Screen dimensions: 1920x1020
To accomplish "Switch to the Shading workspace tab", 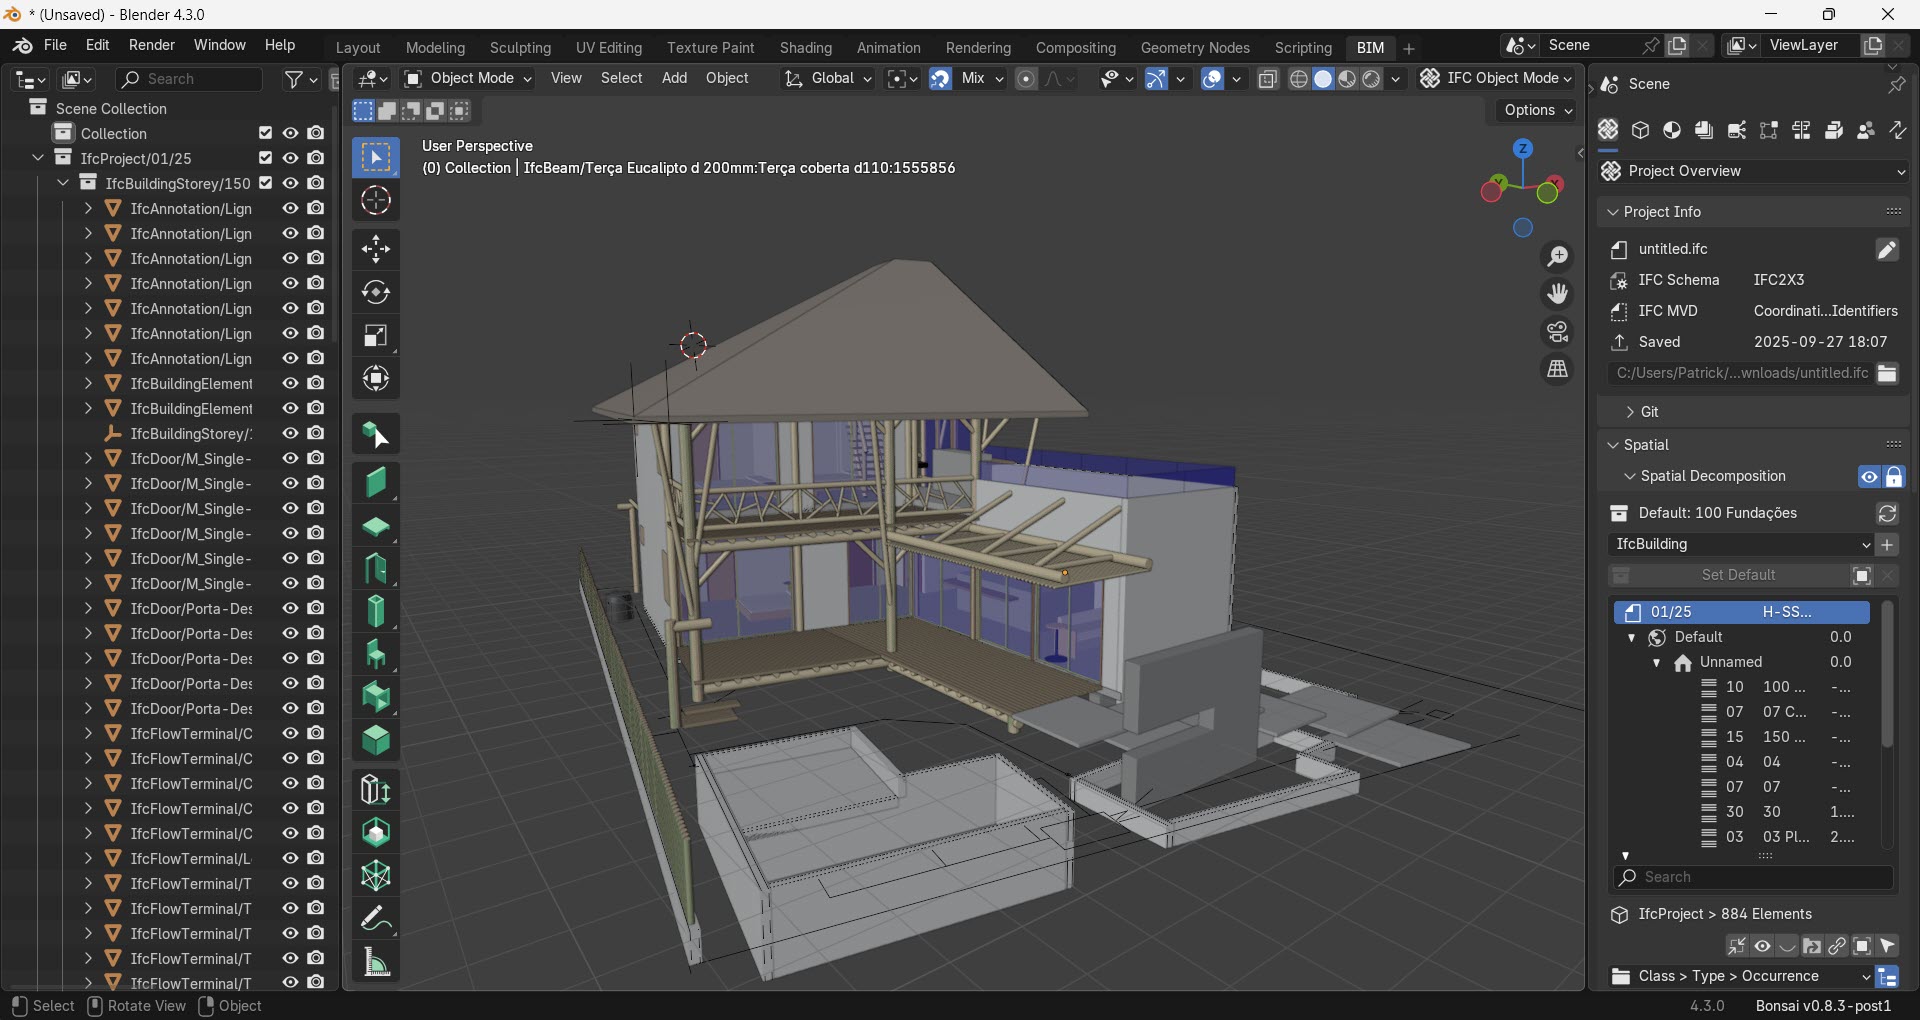I will (x=805, y=48).
